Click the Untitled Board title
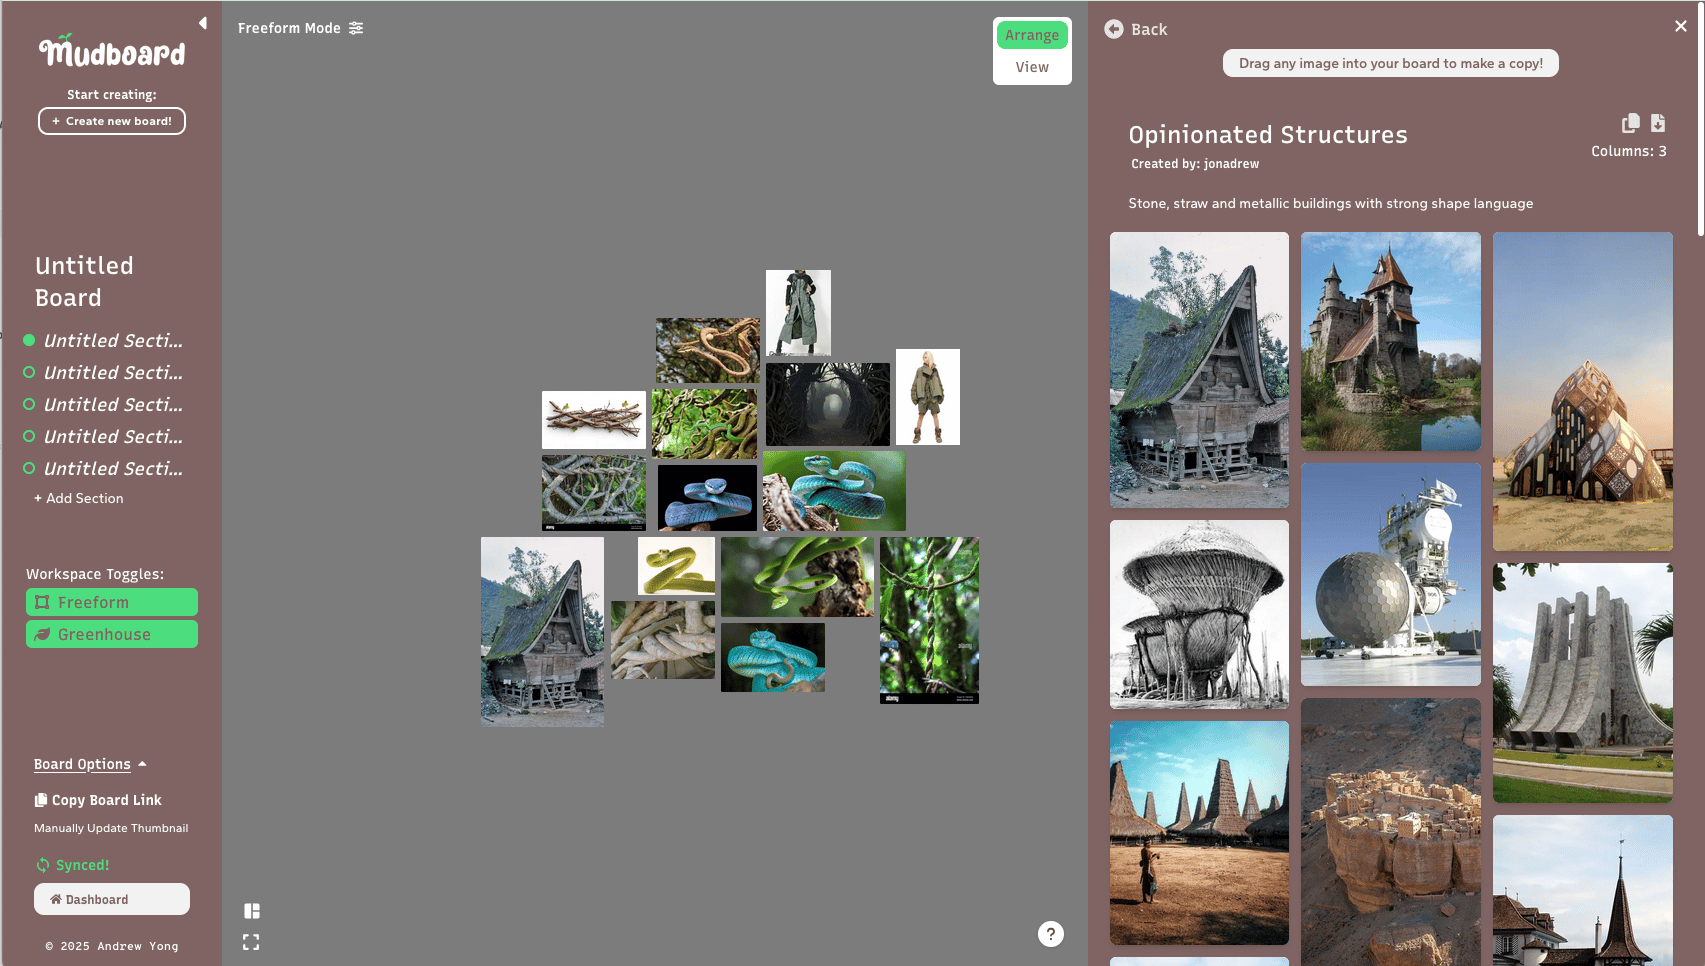This screenshot has height=966, width=1705. click(84, 281)
